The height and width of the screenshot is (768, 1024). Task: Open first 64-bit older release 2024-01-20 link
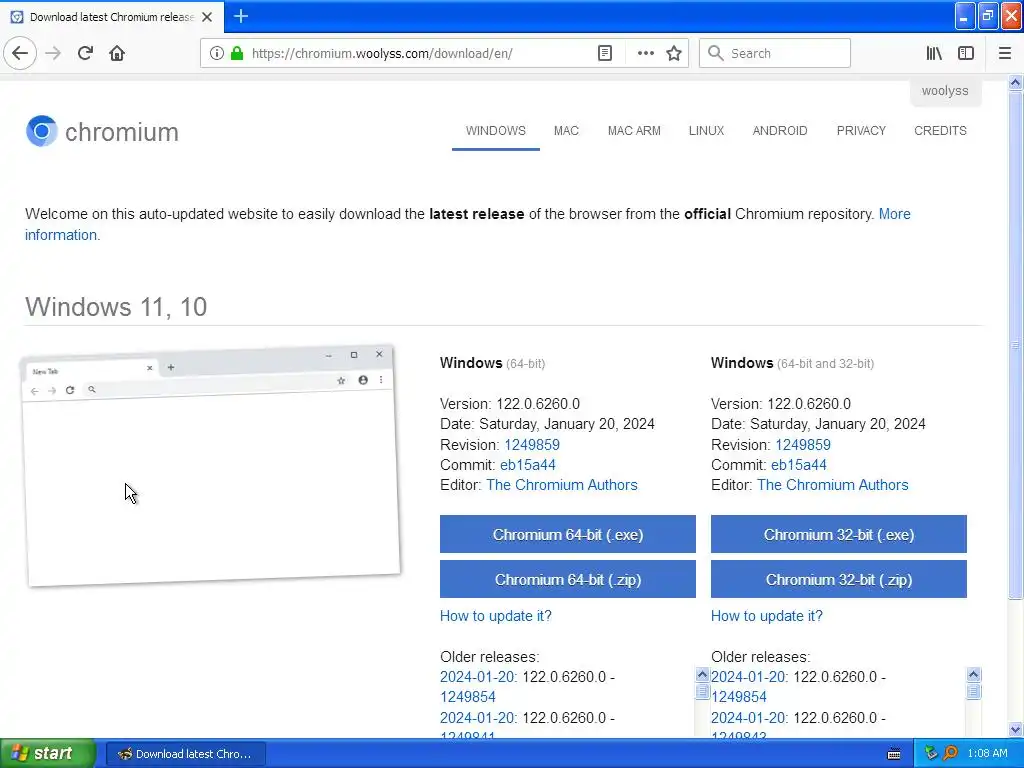[478, 677]
